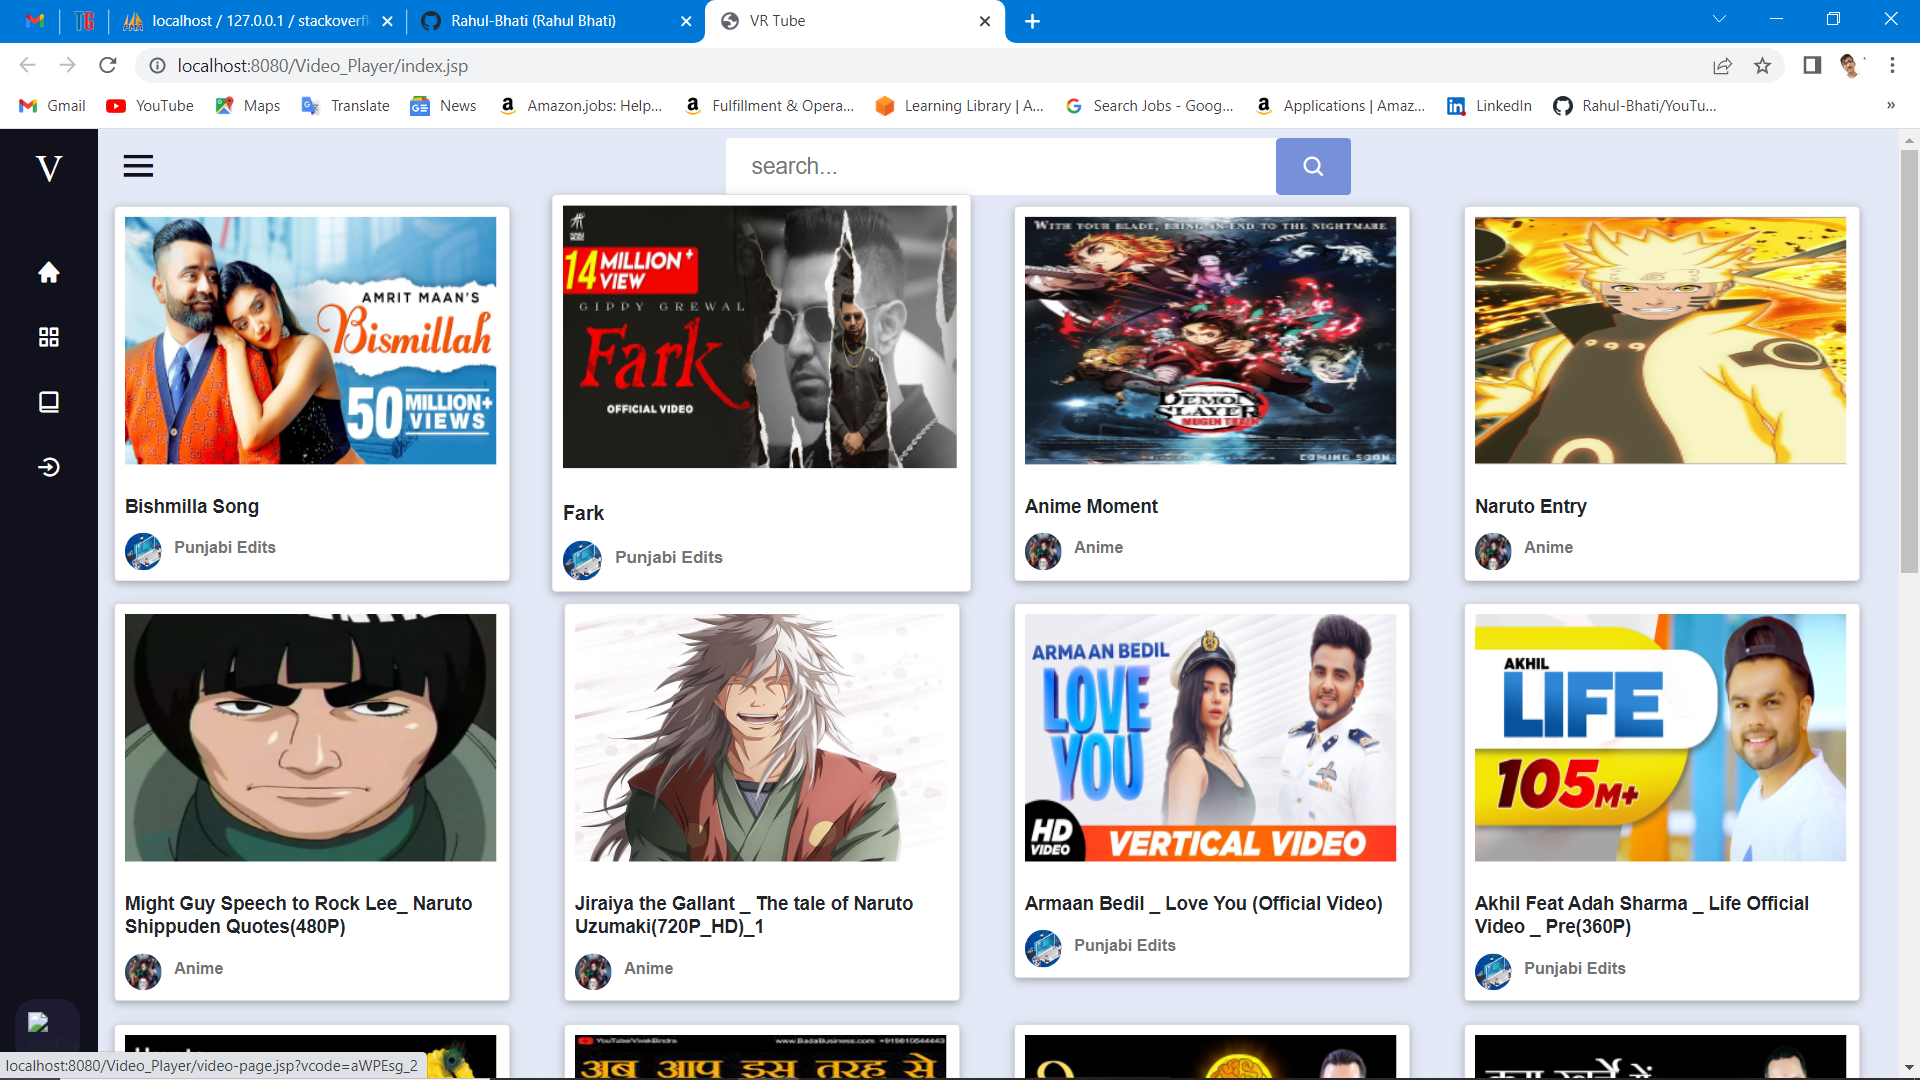Switch to localhost phpMyAdmin tab
The image size is (1920, 1080).
pyautogui.click(x=258, y=21)
